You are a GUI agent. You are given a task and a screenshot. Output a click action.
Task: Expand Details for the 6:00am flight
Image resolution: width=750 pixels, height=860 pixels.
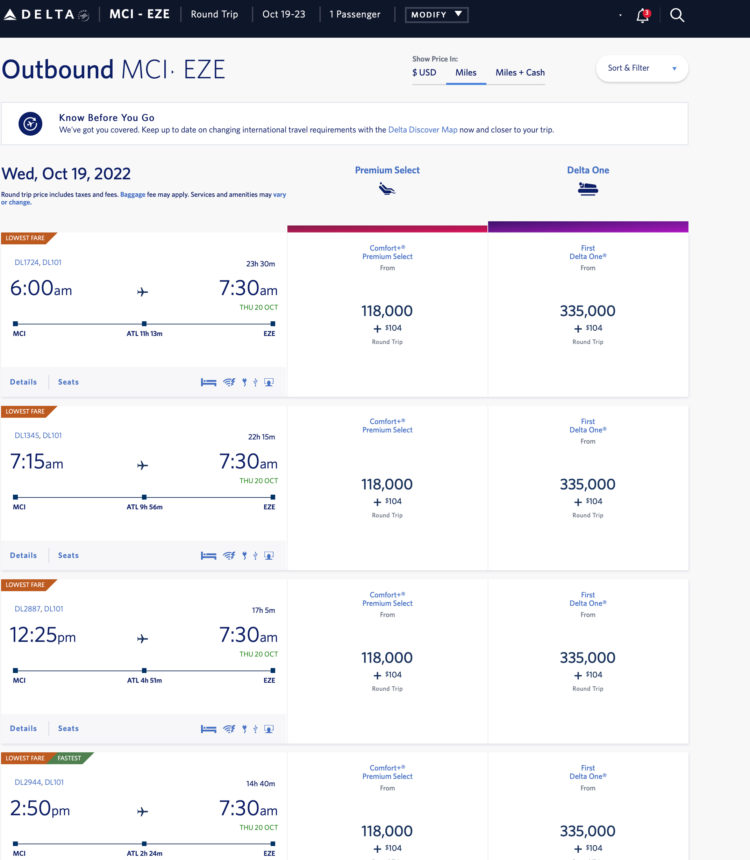coord(23,382)
